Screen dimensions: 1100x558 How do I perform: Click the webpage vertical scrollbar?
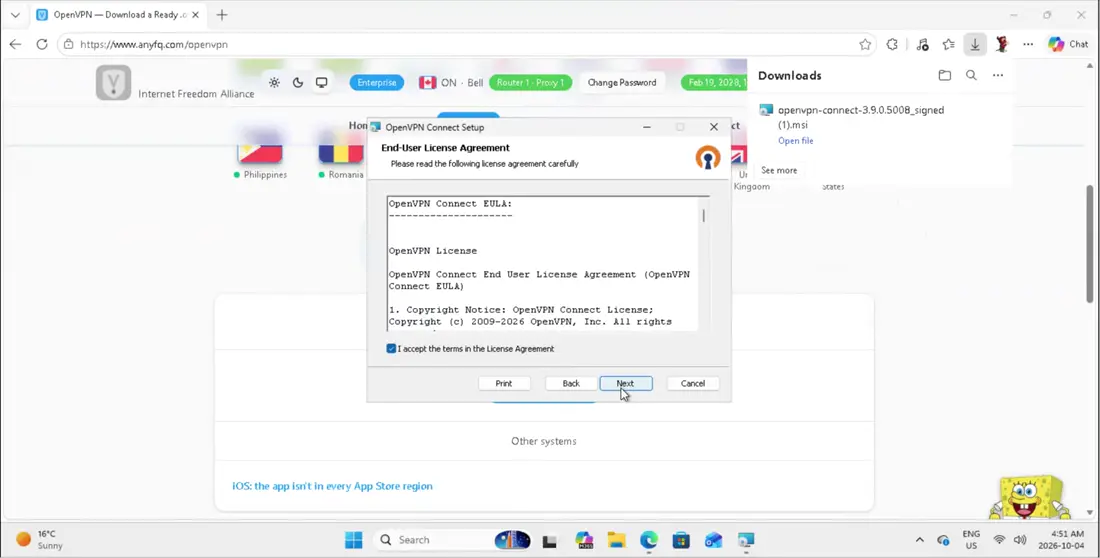[x=1089, y=242]
